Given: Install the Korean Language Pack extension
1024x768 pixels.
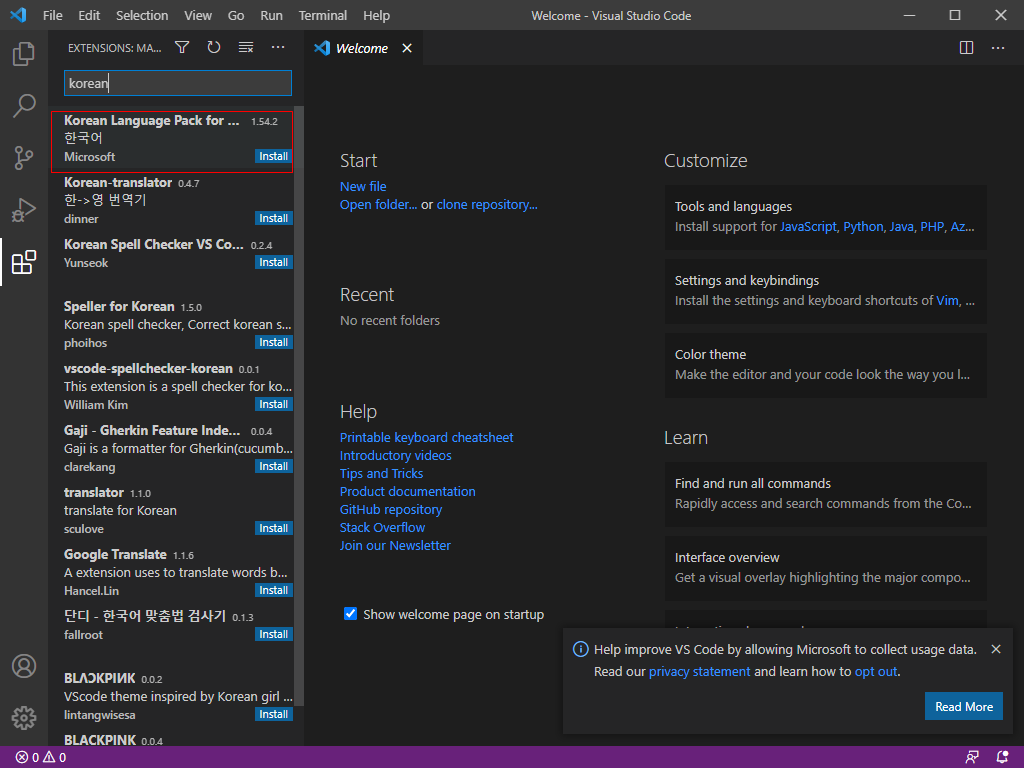Looking at the screenshot, I should 273,156.
